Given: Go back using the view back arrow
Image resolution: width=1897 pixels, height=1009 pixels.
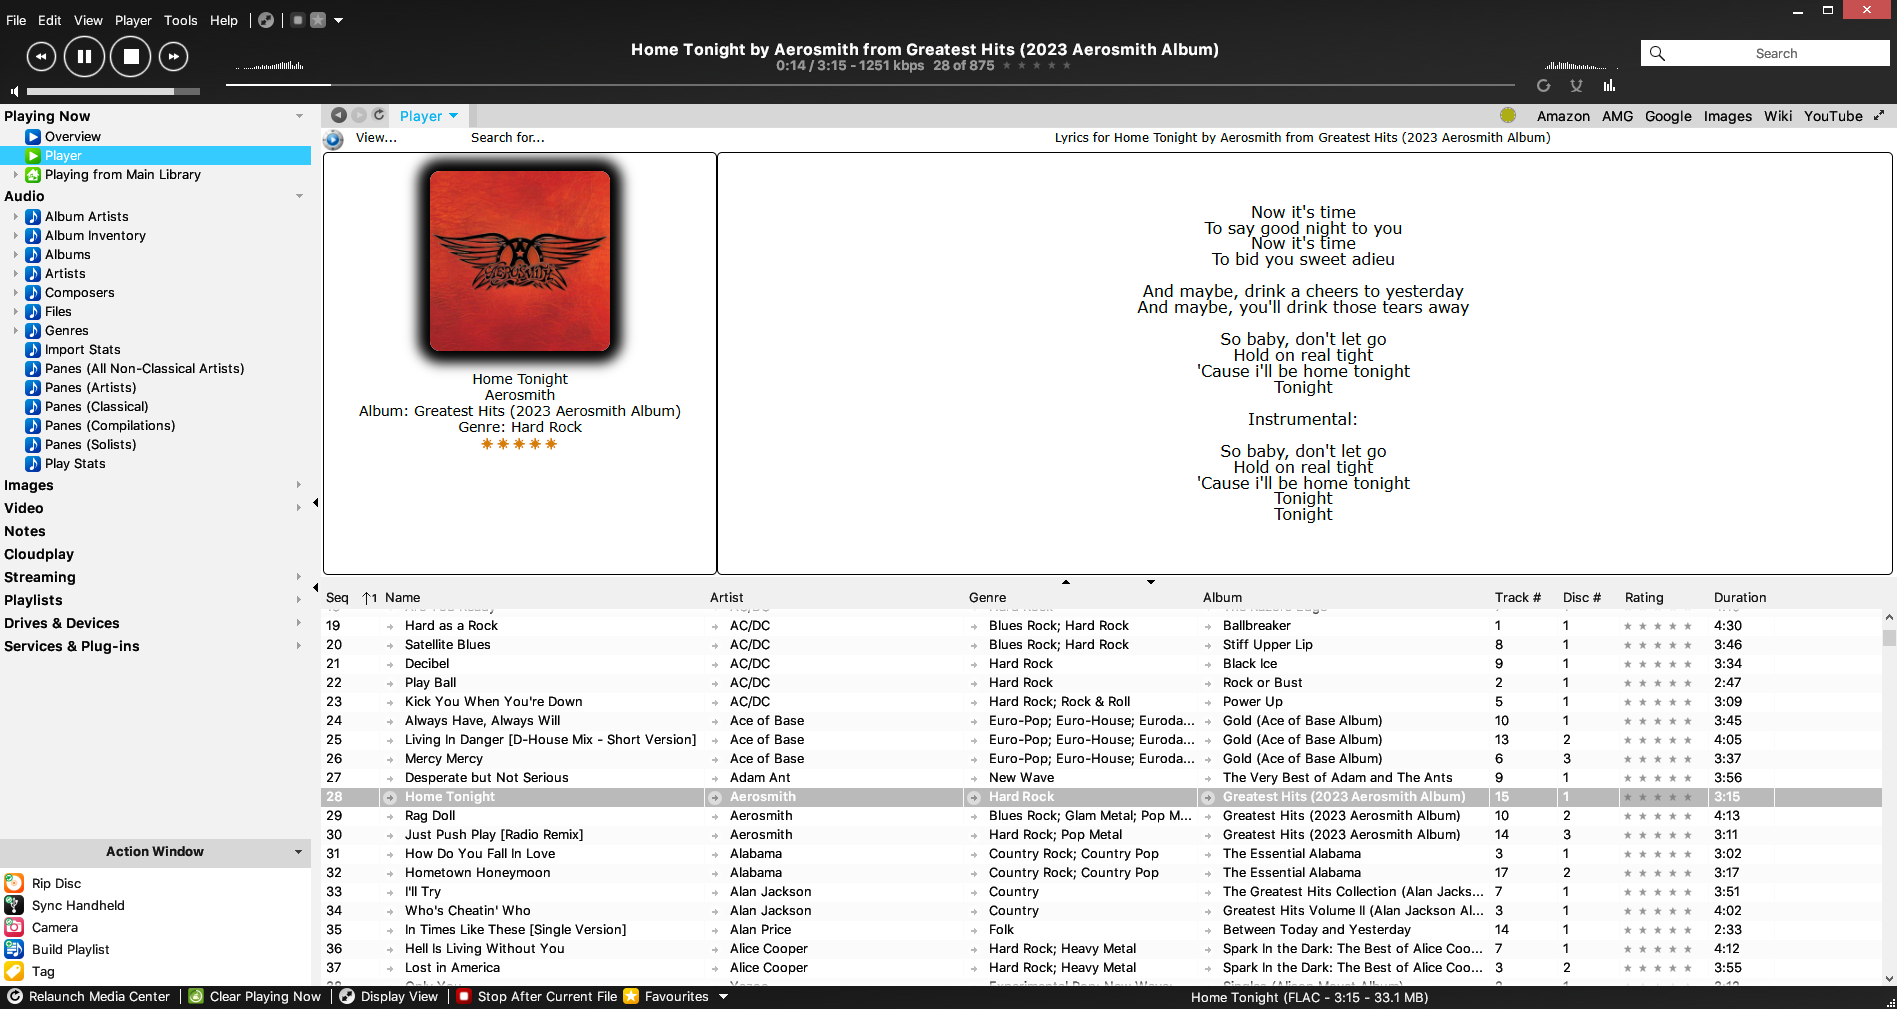Looking at the screenshot, I should (339, 116).
